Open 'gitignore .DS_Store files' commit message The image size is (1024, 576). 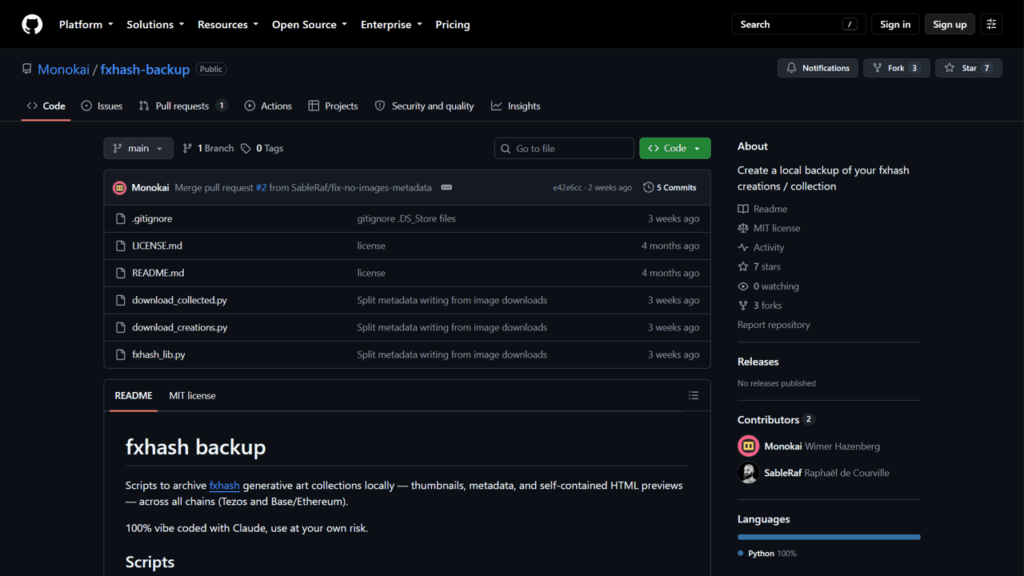(406, 219)
